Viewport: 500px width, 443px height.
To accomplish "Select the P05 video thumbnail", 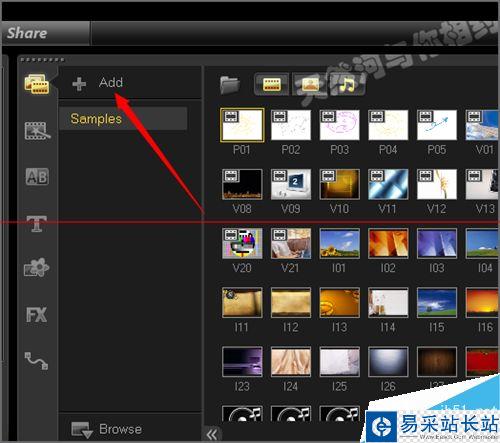I will coord(437,125).
